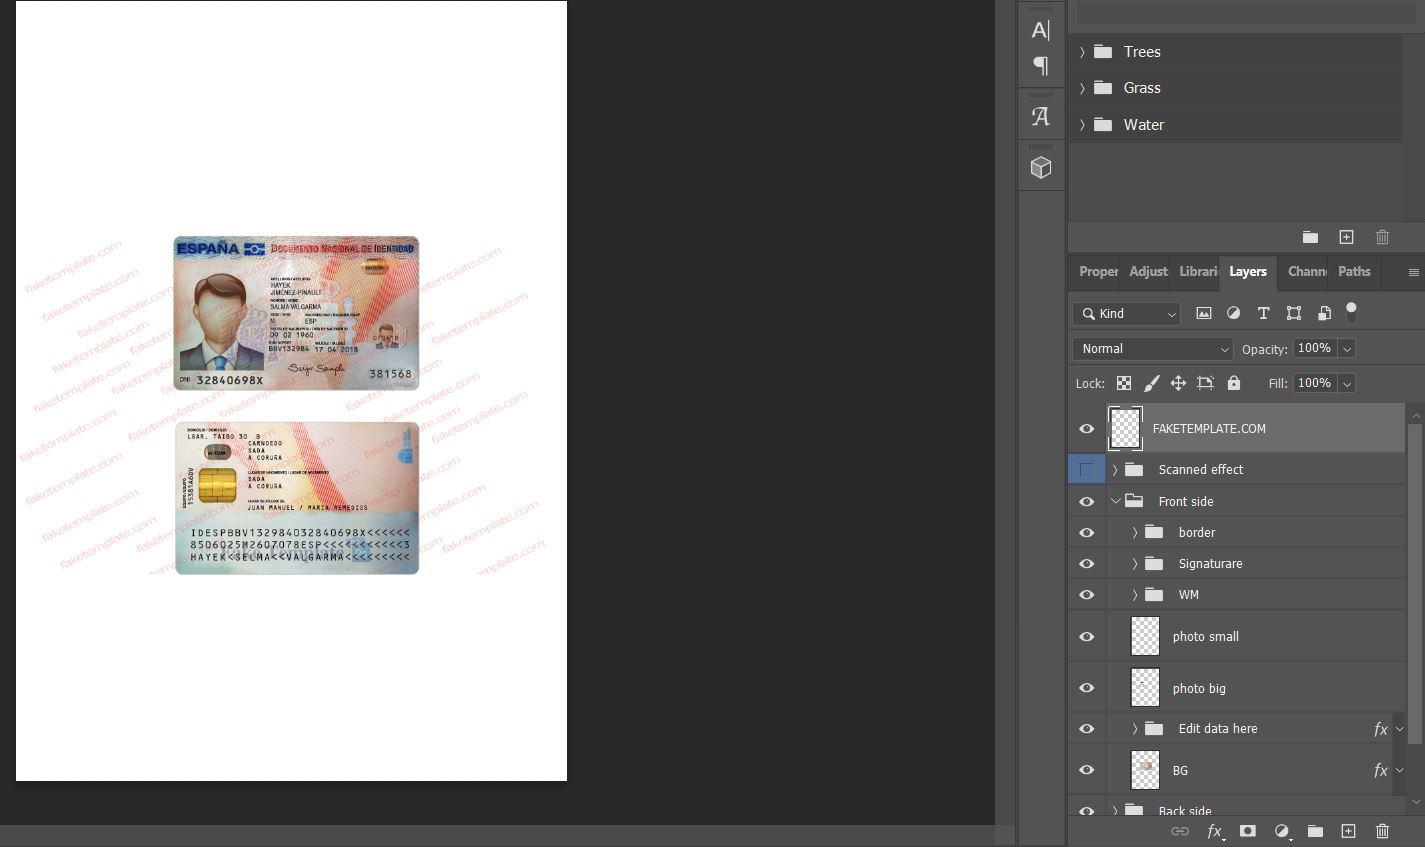The image size is (1425, 847).
Task: Open the Create new fill or adjustment layer icon
Action: (1282, 831)
